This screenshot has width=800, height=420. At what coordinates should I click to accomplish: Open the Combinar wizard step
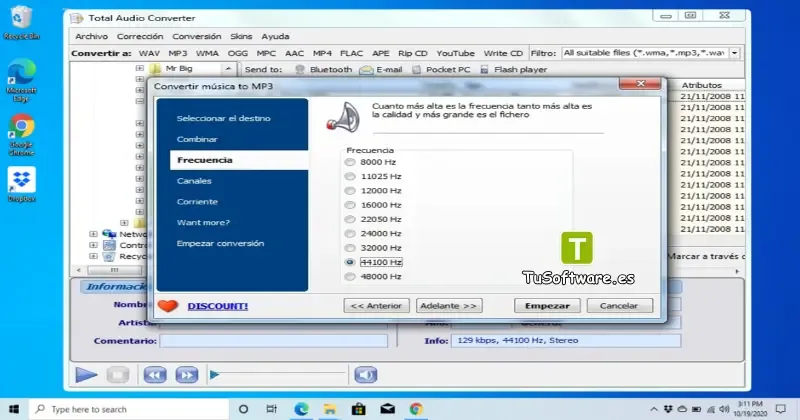pos(197,139)
